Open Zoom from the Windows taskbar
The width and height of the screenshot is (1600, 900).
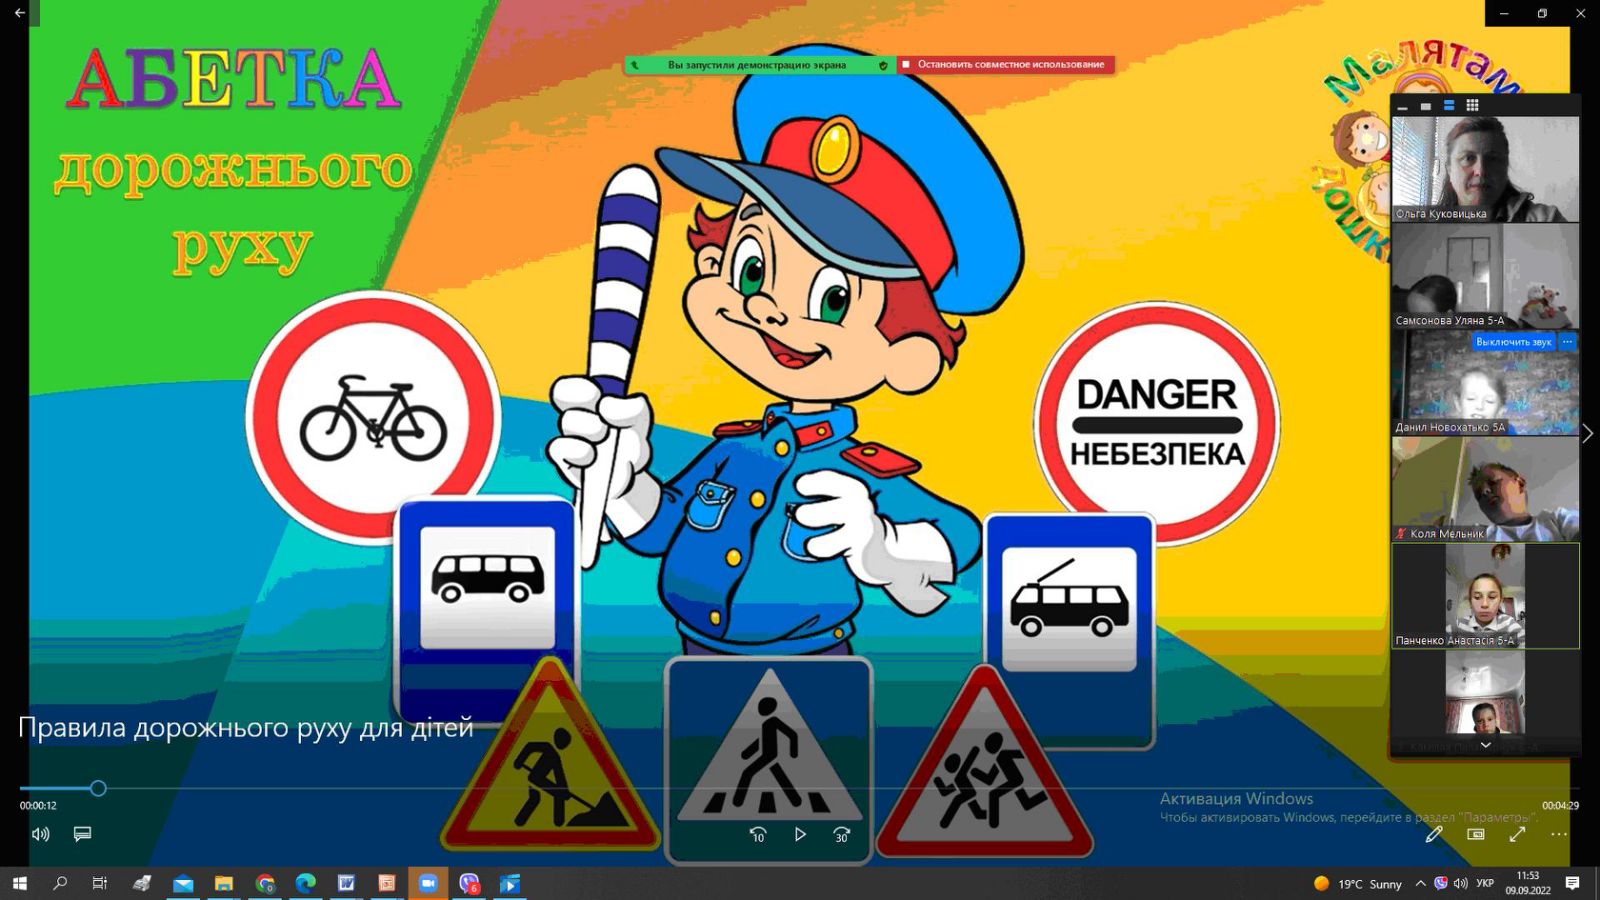pos(428,883)
